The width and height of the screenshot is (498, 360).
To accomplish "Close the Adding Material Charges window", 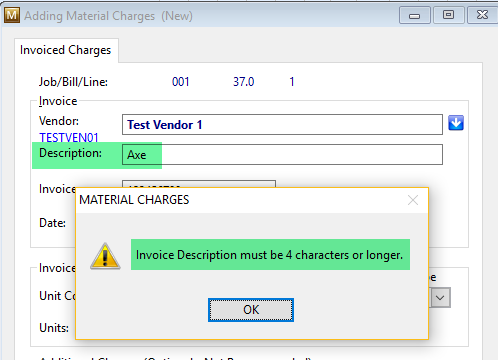I will click(482, 15).
